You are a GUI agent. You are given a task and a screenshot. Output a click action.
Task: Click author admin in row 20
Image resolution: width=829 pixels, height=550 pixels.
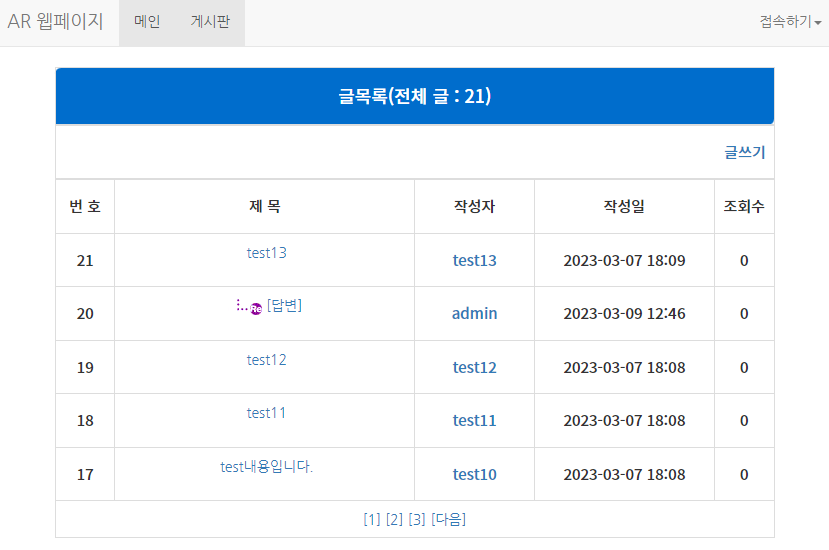tap(474, 313)
